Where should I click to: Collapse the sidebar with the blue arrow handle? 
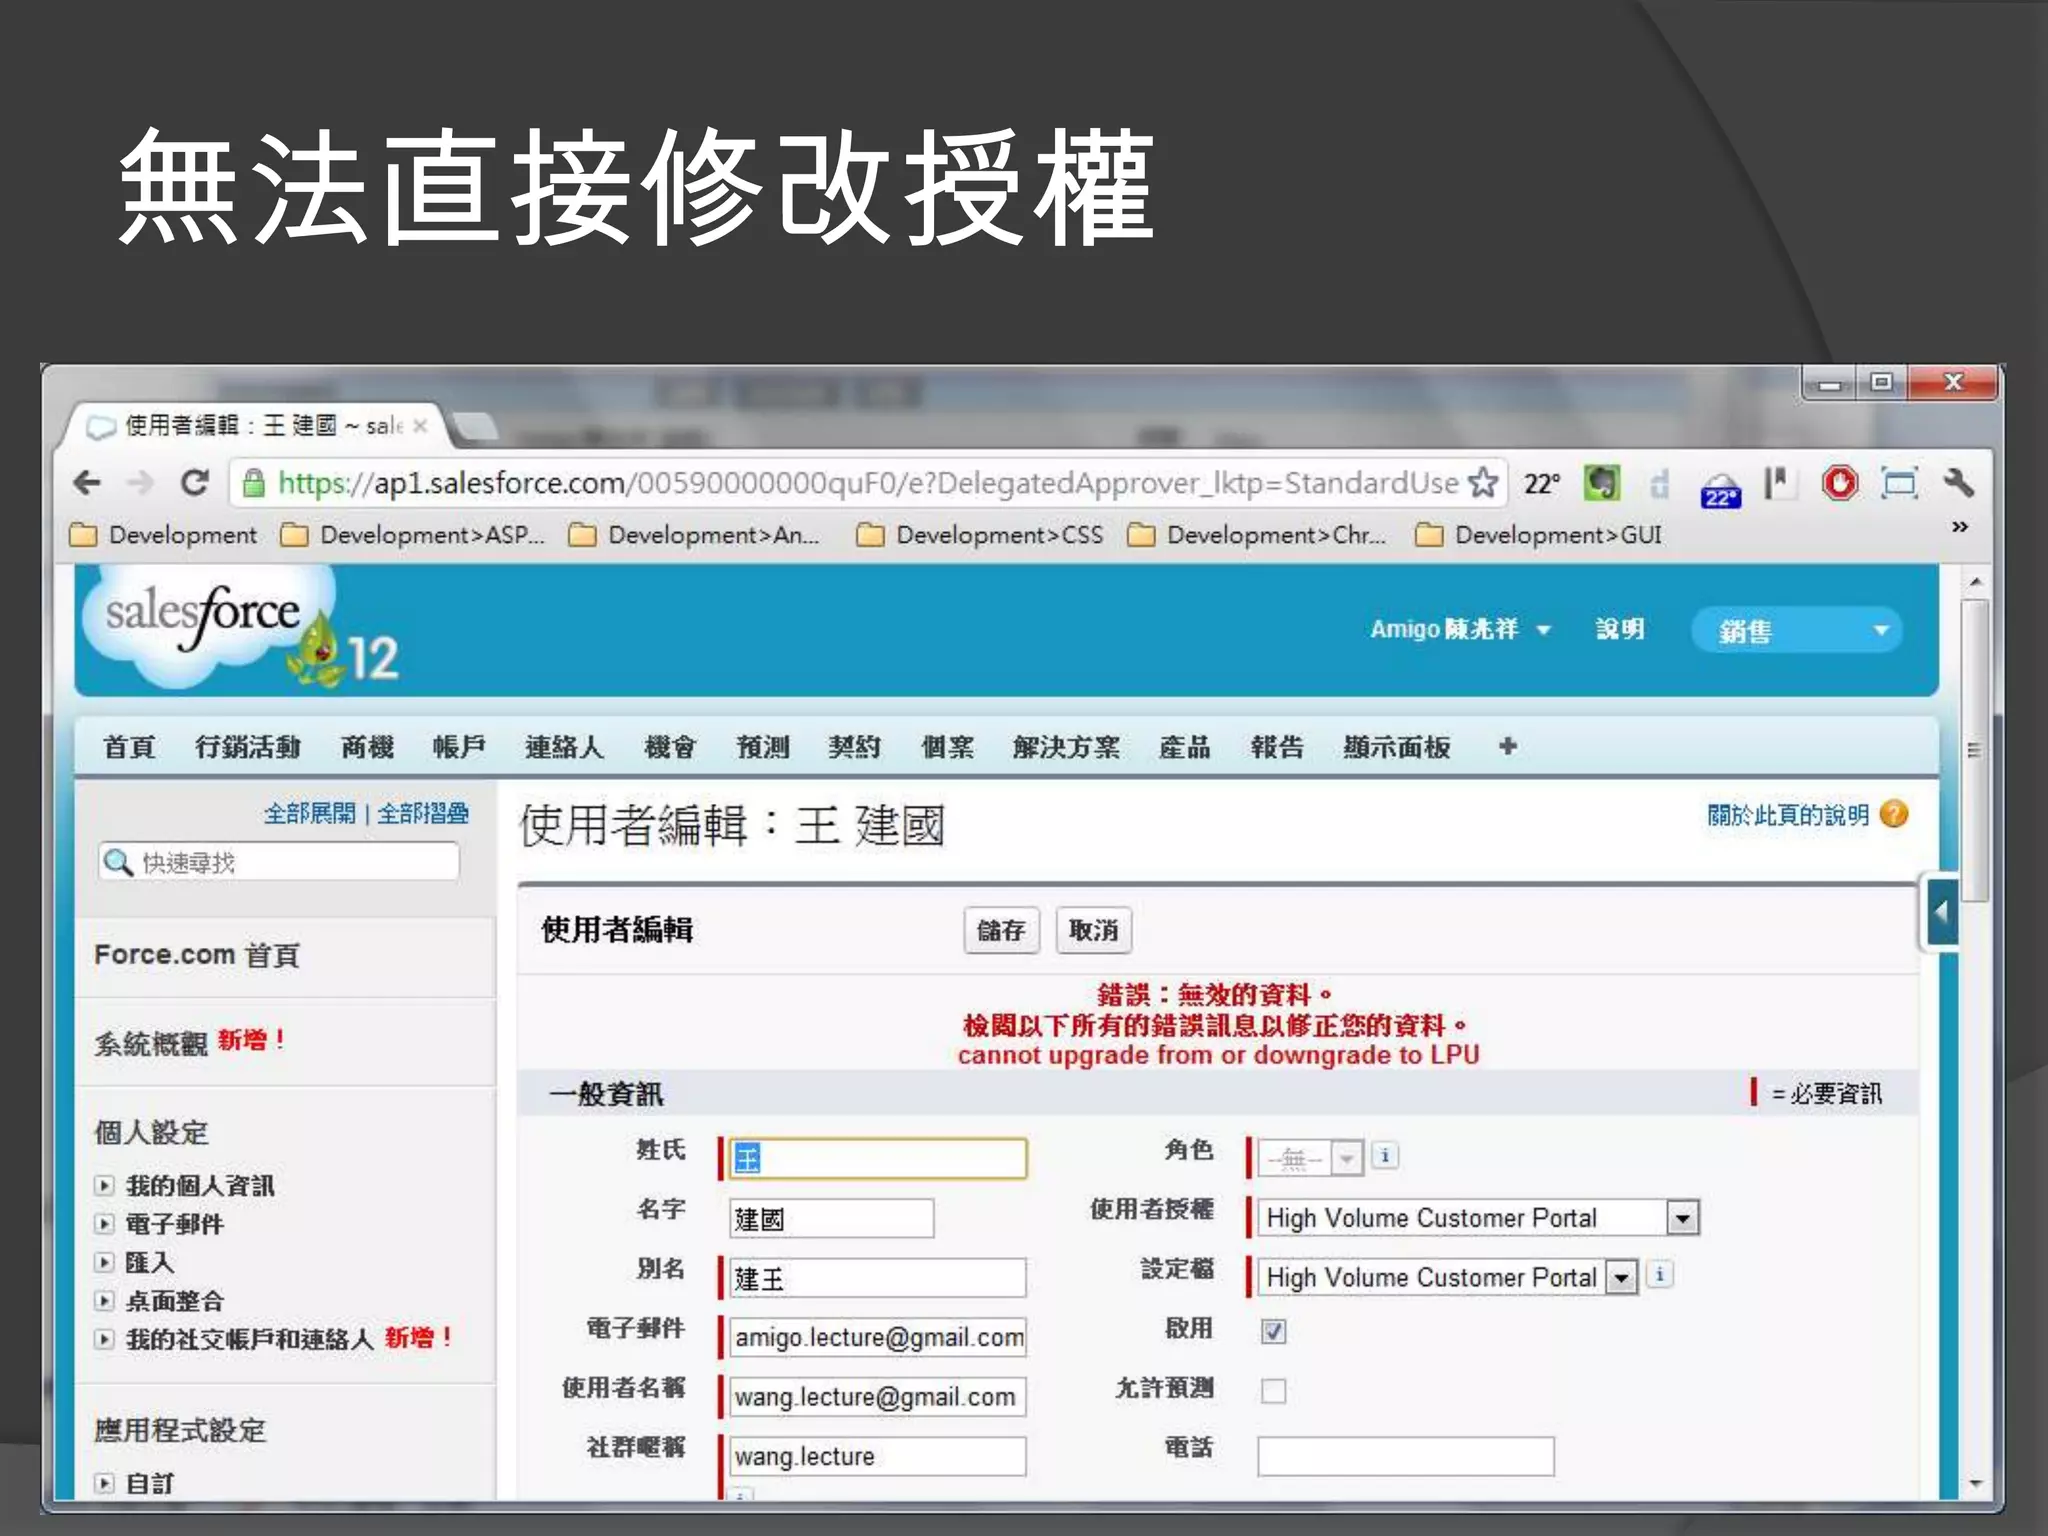click(1941, 911)
